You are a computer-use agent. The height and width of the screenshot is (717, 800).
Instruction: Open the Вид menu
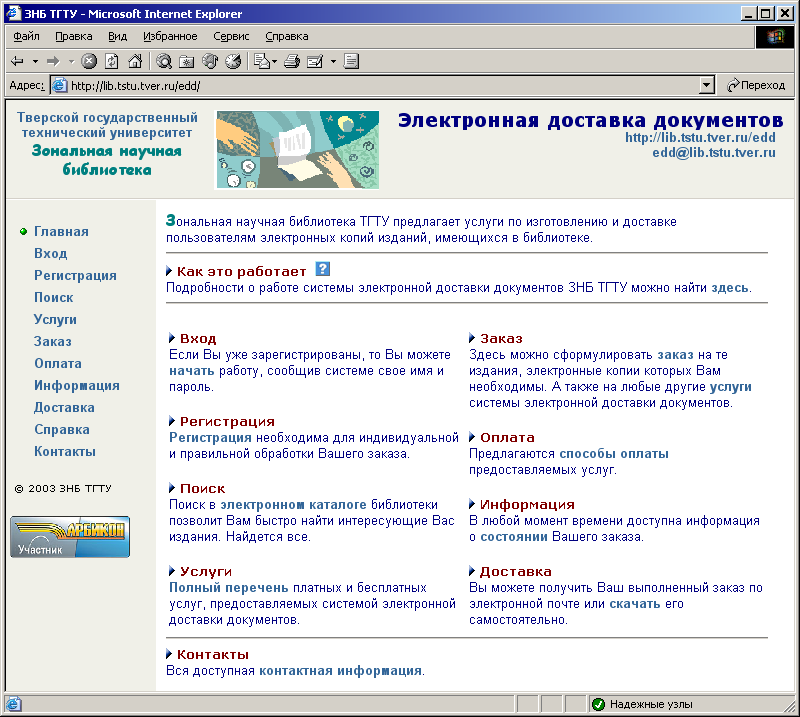tap(117, 36)
